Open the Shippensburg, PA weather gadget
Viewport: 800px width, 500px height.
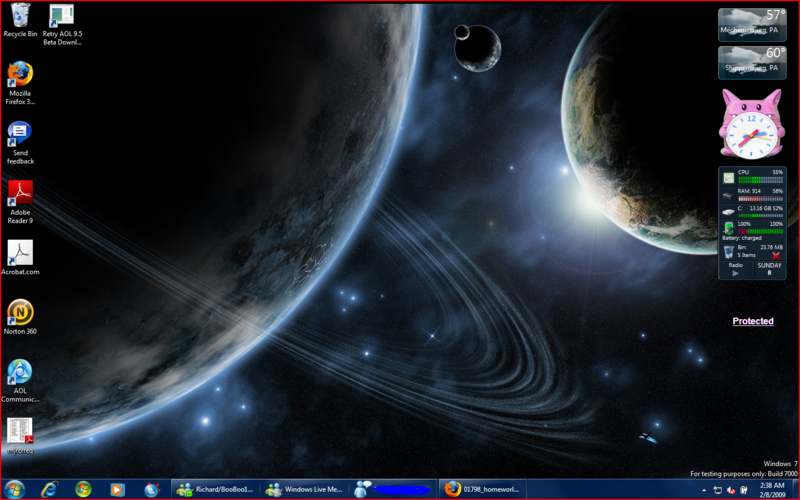pos(752,63)
